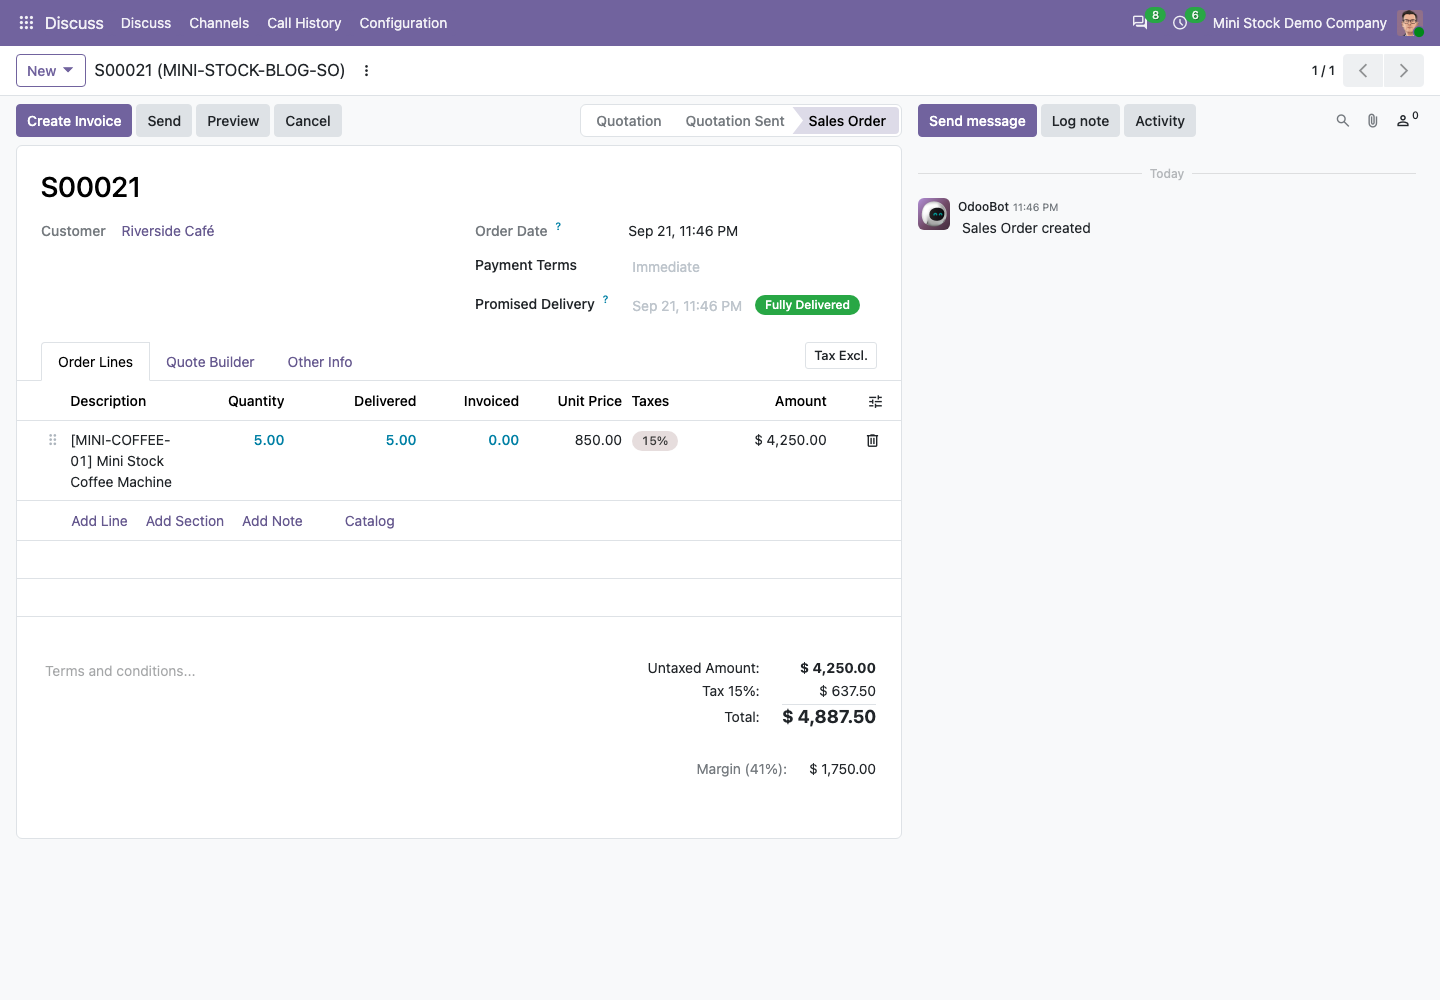Click Send message in chatter

pyautogui.click(x=977, y=121)
